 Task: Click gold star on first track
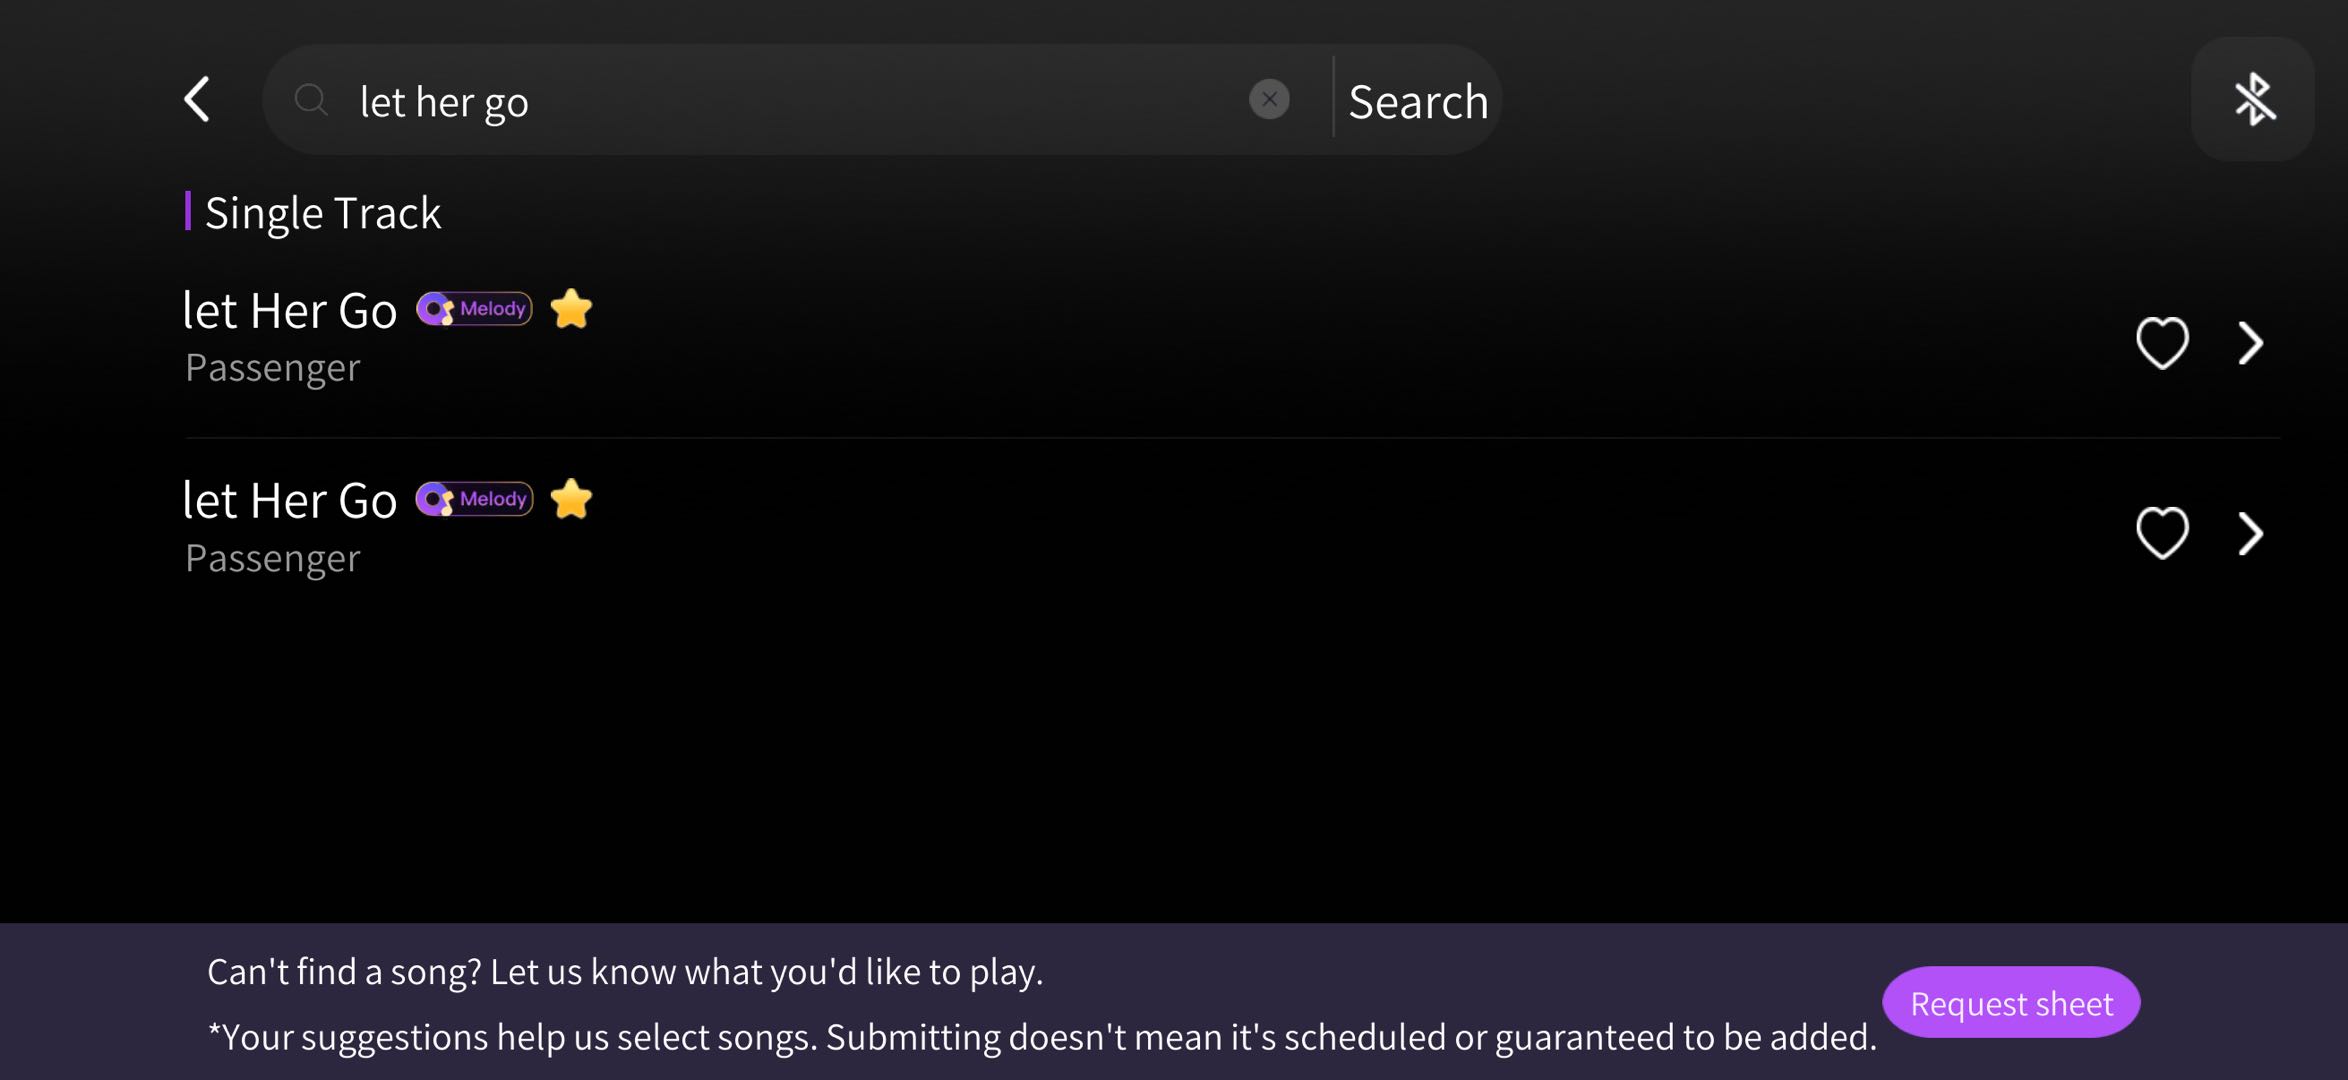pyautogui.click(x=571, y=309)
